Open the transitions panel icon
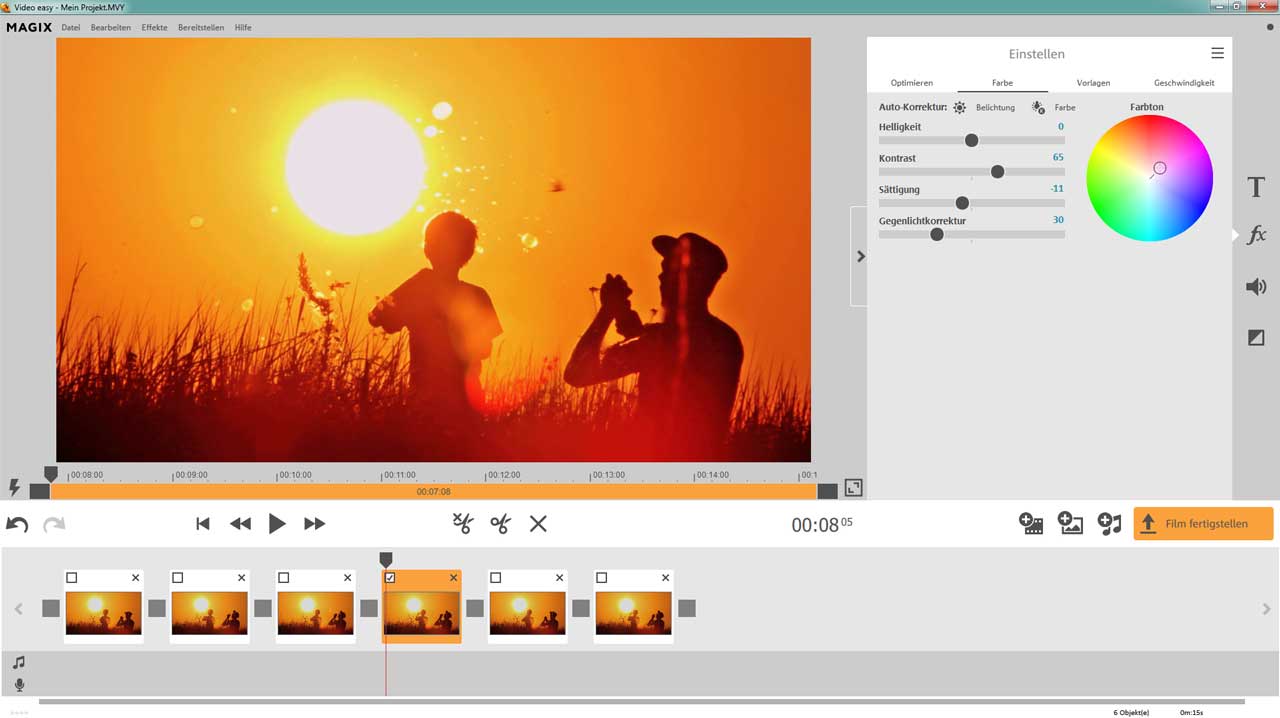Viewport: 1280px width, 718px height. pos(1256,338)
